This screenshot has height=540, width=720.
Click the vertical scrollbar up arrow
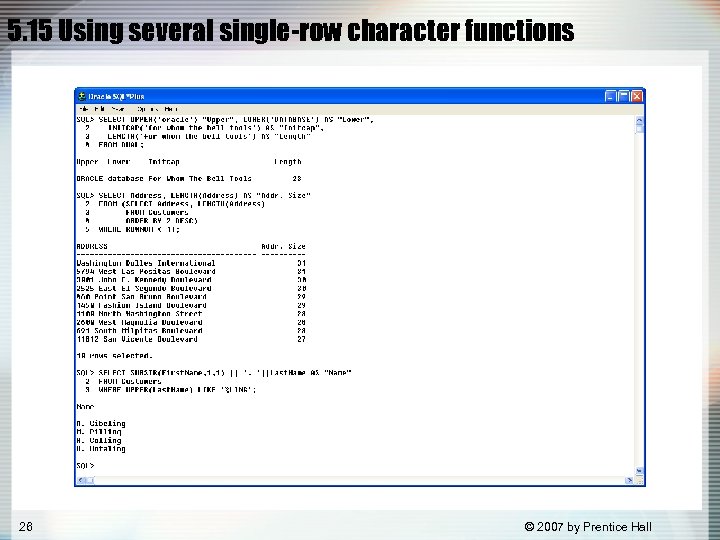[639, 121]
